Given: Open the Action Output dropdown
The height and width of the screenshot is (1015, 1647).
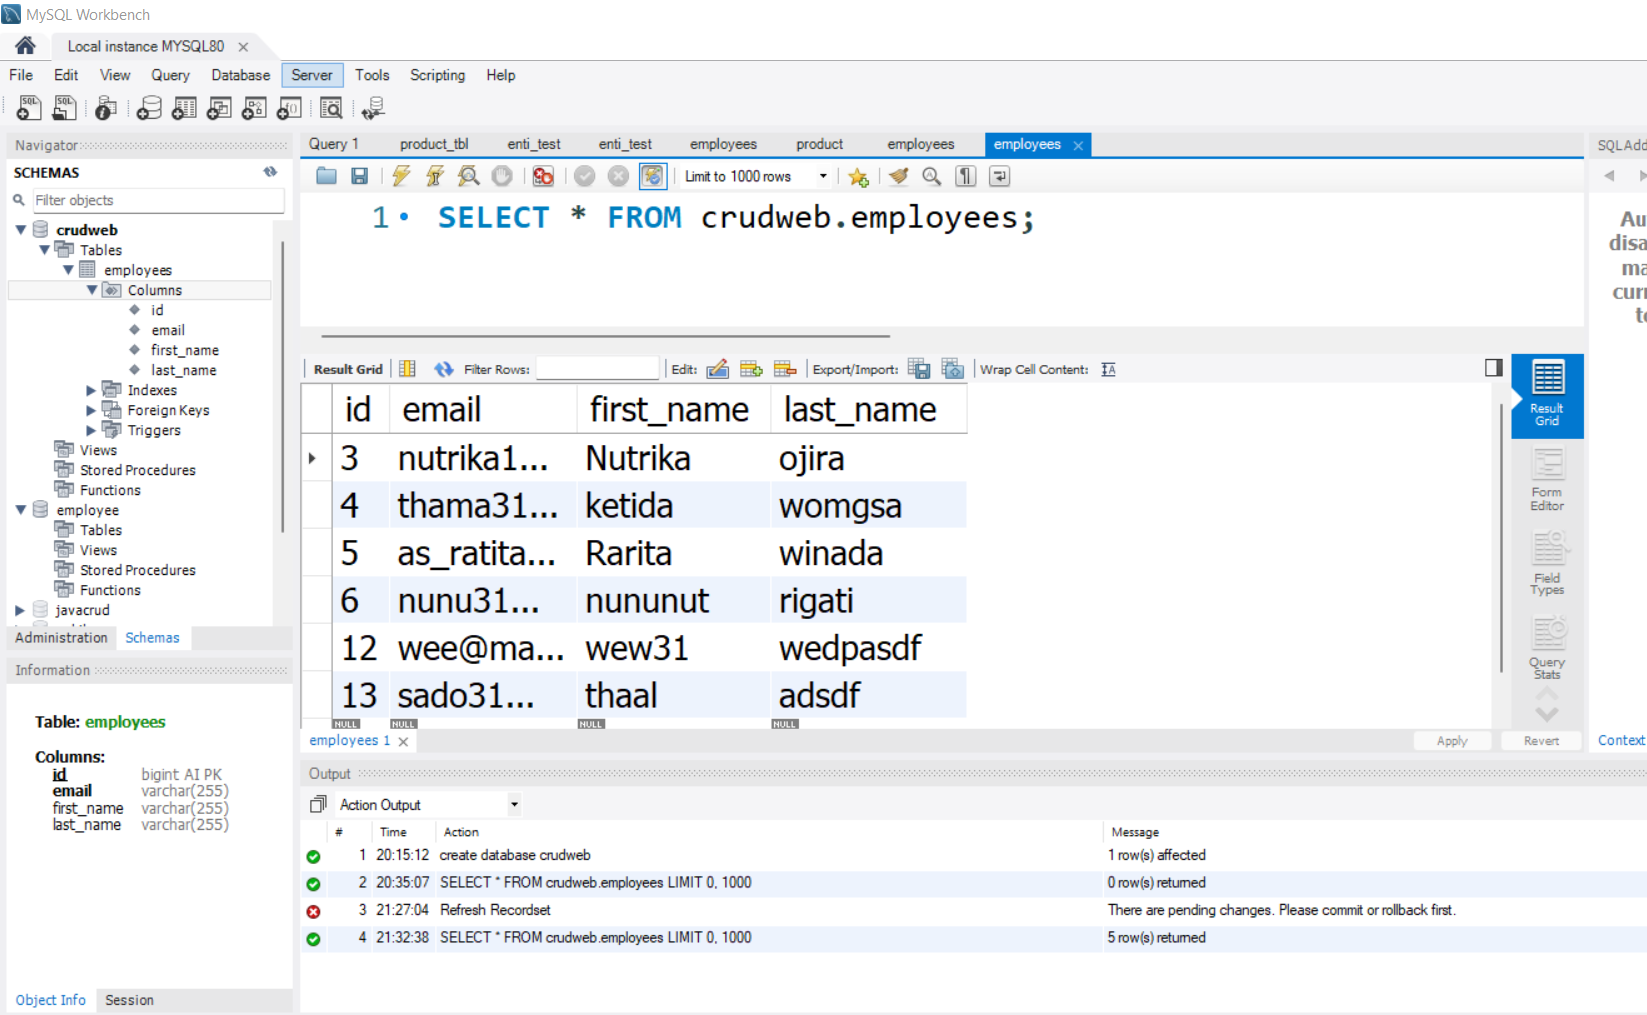Looking at the screenshot, I should pos(514,804).
